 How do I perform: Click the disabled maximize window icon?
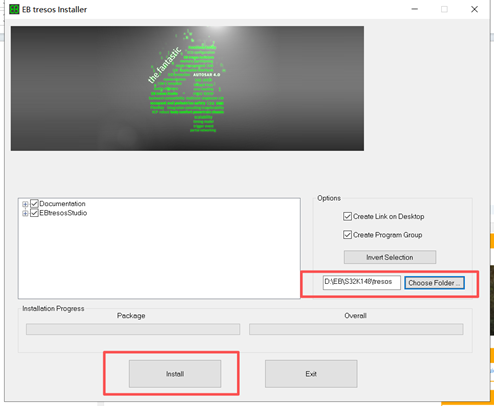point(444,9)
